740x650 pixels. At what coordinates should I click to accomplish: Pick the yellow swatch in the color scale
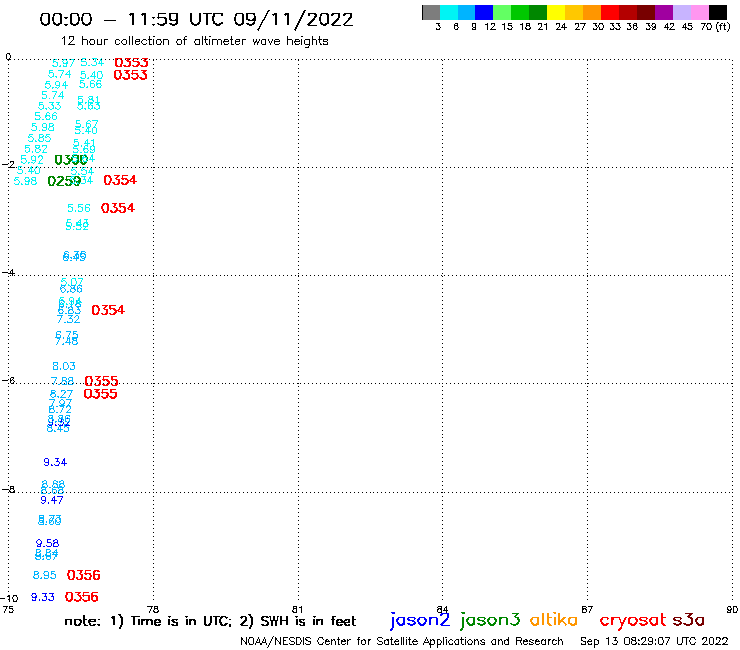pyautogui.click(x=556, y=12)
